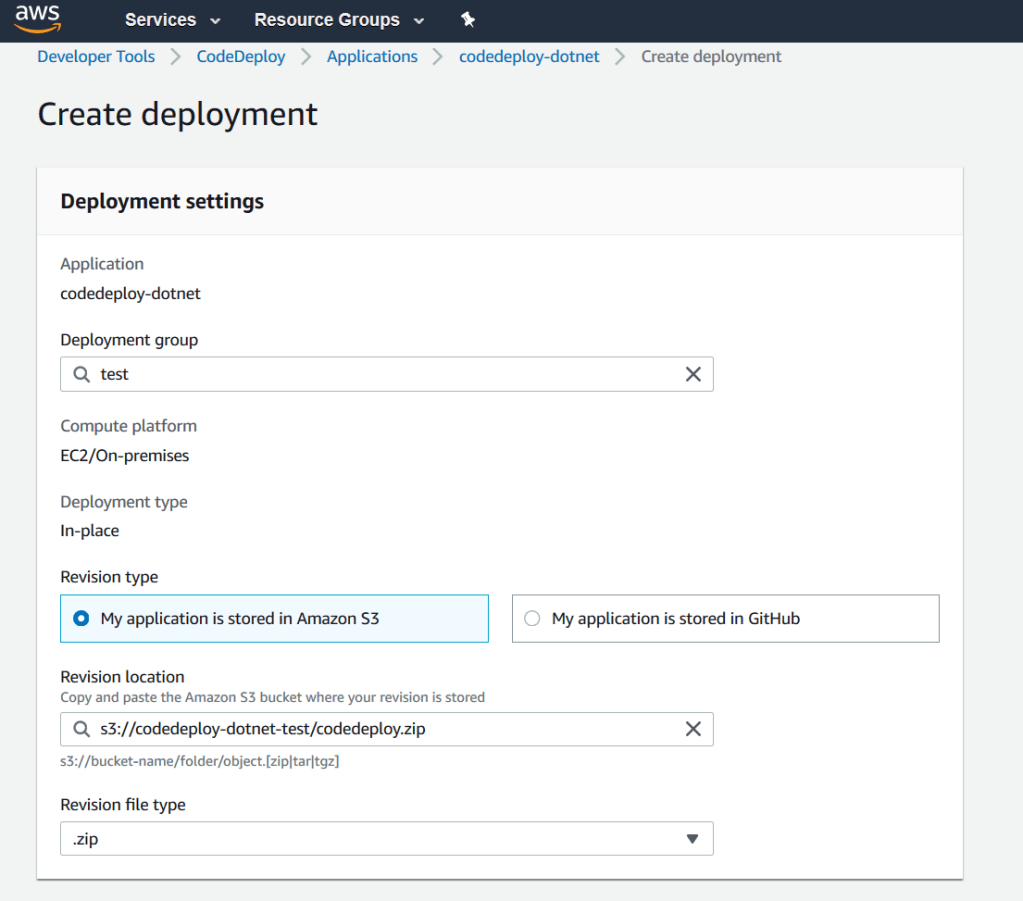This screenshot has height=901, width=1023.
Task: Navigate to CodeDeploy breadcrumb link
Action: tap(241, 57)
